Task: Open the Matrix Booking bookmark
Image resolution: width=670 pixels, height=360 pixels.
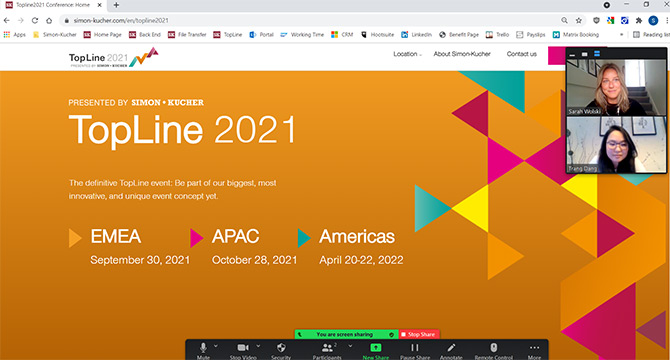Action: [x=576, y=35]
